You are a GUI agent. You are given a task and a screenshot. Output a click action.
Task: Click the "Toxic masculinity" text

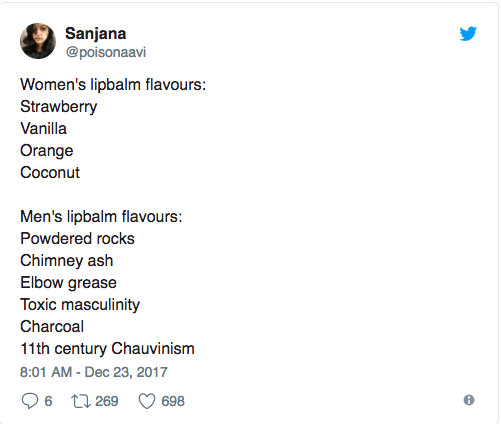click(80, 305)
